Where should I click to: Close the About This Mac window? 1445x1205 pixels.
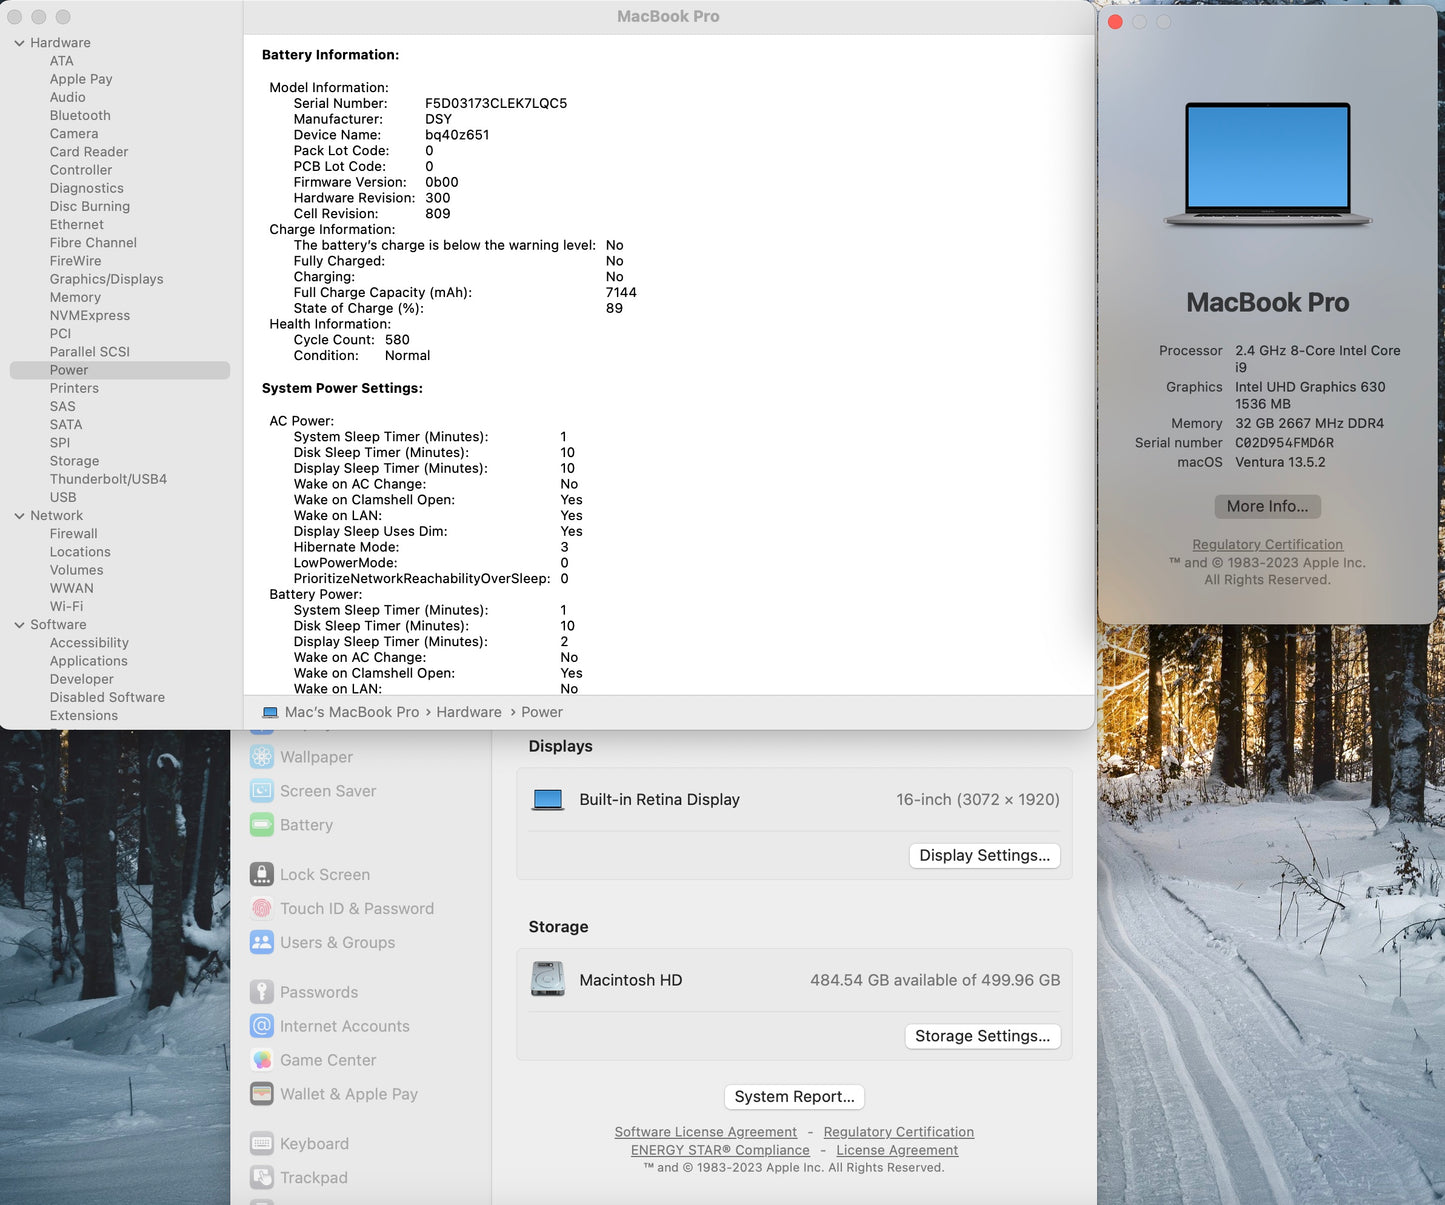1115,22
